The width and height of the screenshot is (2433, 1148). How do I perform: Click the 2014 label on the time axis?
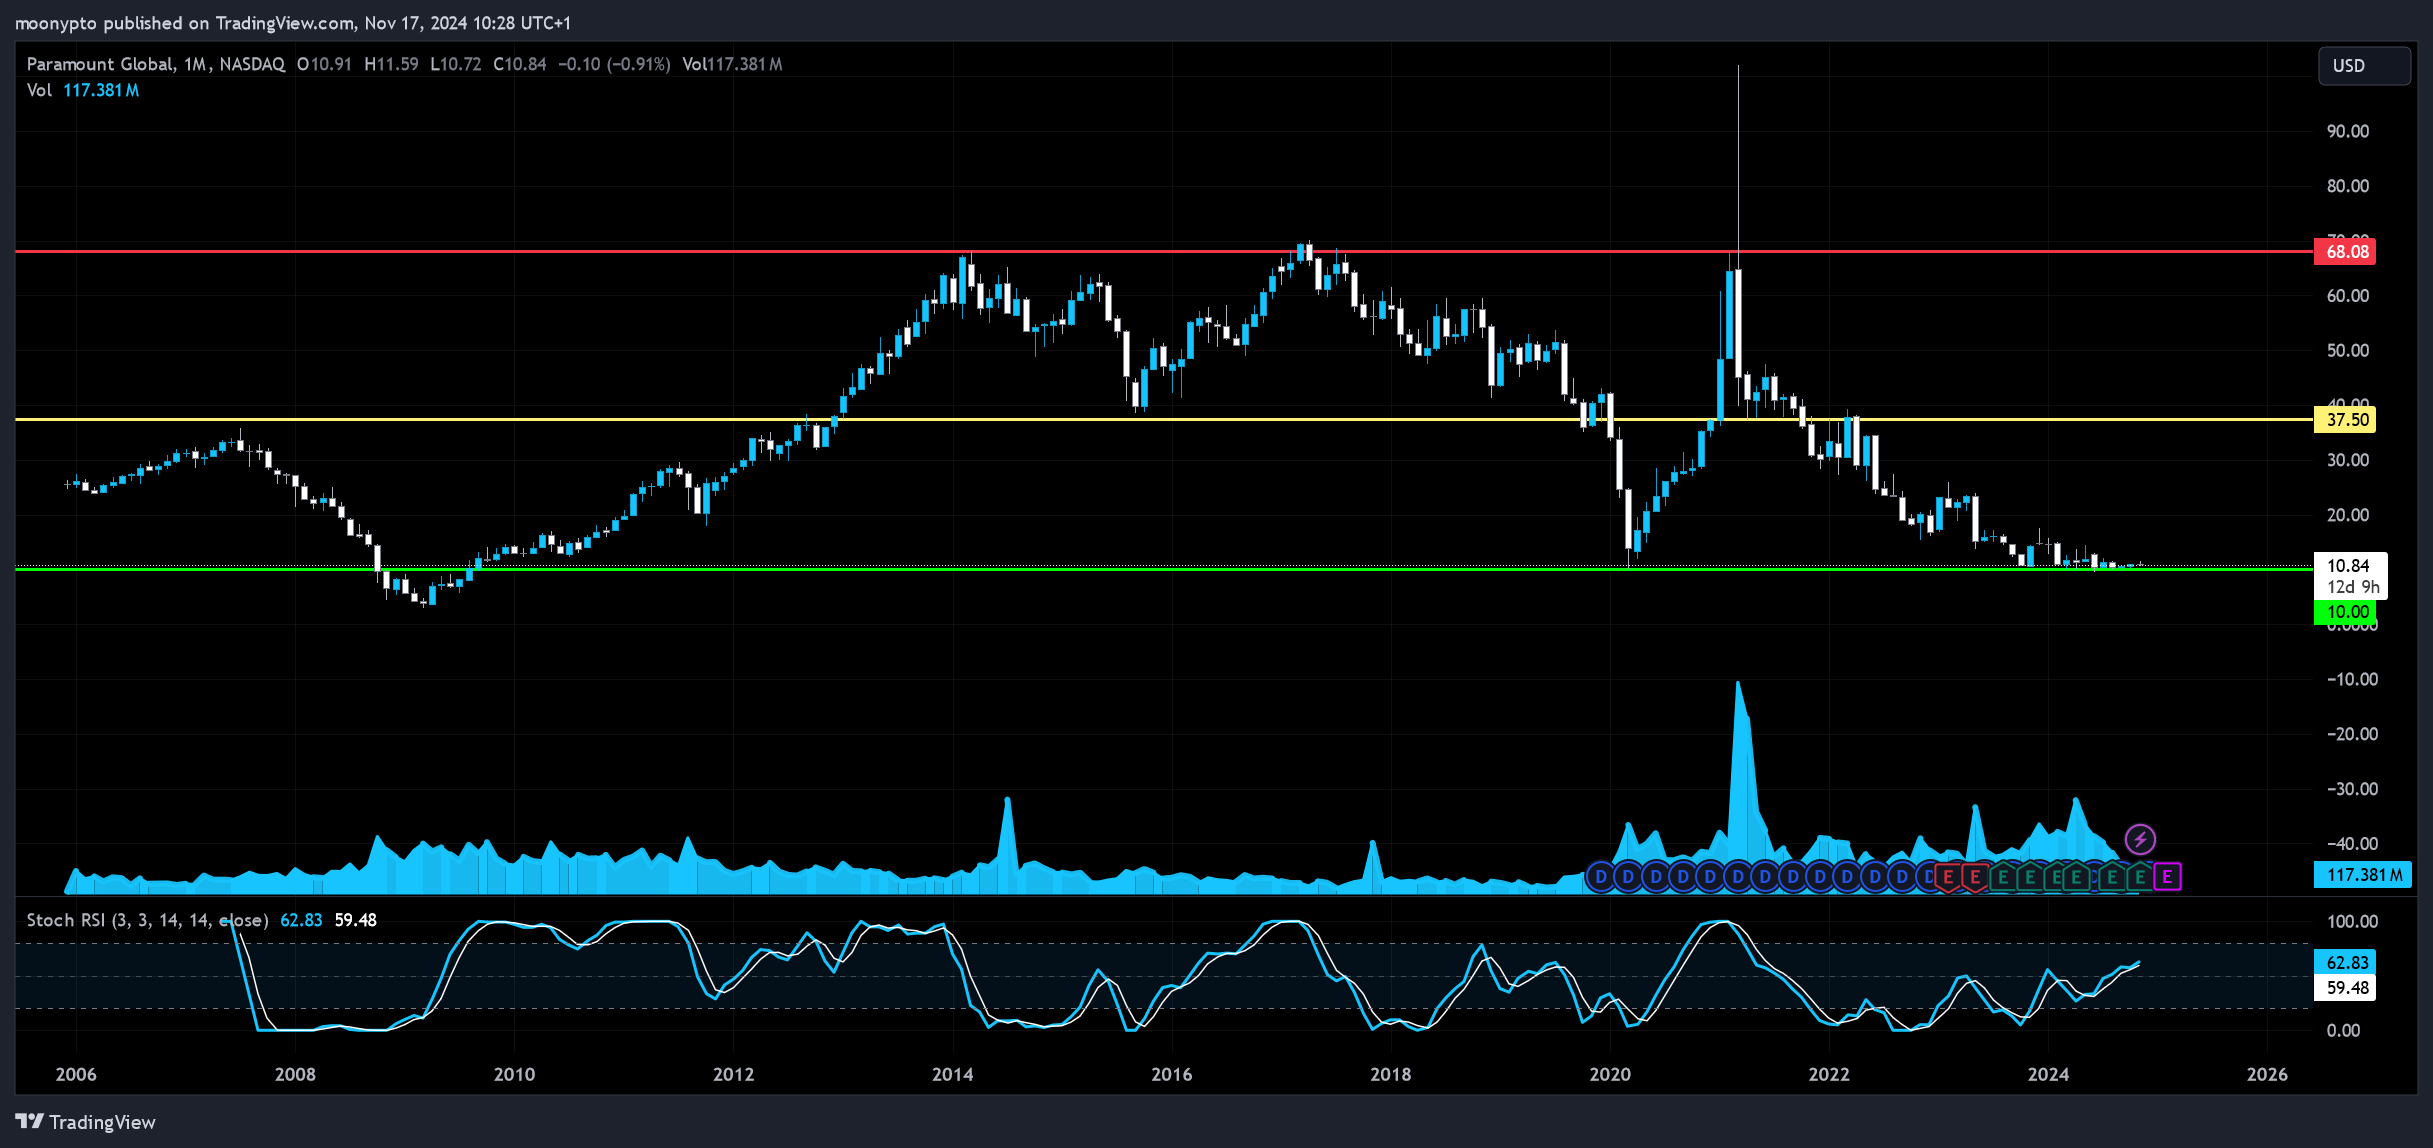coord(952,1074)
